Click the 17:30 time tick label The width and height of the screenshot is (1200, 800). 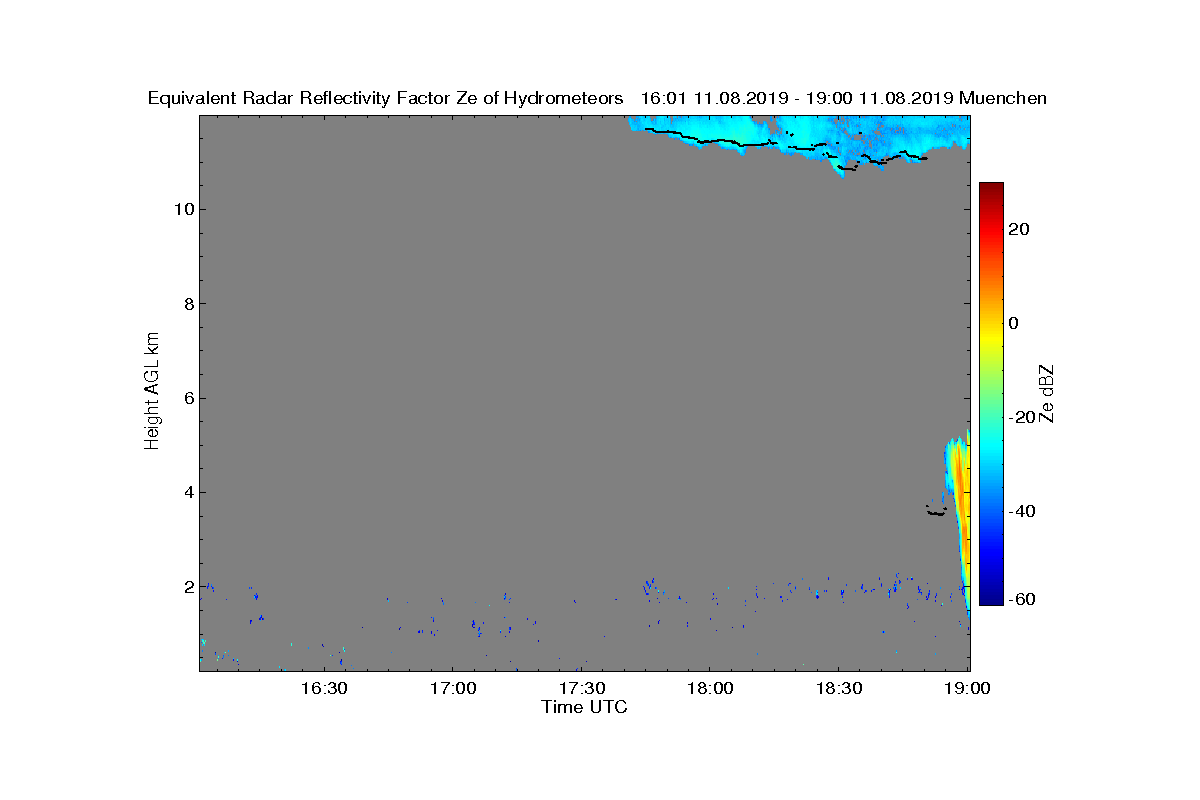pos(581,689)
